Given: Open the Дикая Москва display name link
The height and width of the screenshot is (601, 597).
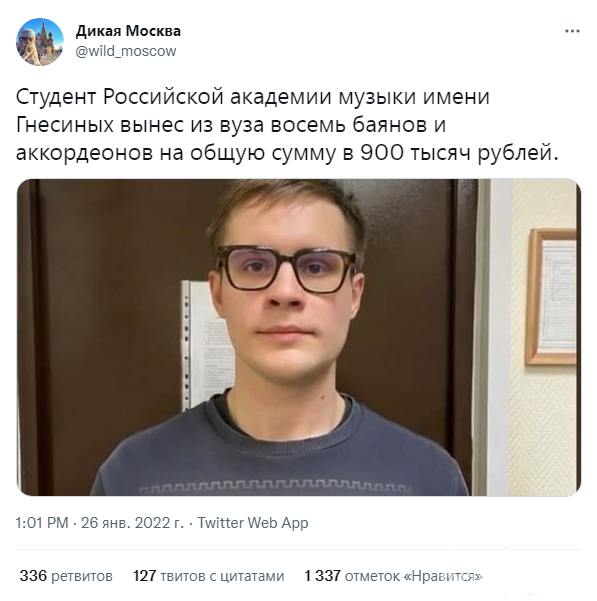Looking at the screenshot, I should coord(128,31).
